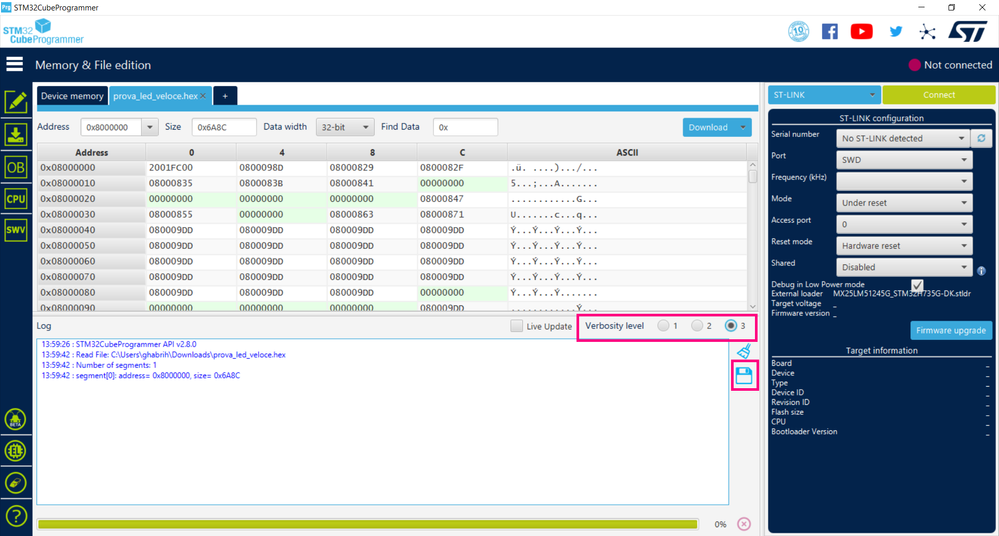Screen dimensions: 999x536
Task: Click the log line Number of segments: 1
Action: click(x=99, y=365)
